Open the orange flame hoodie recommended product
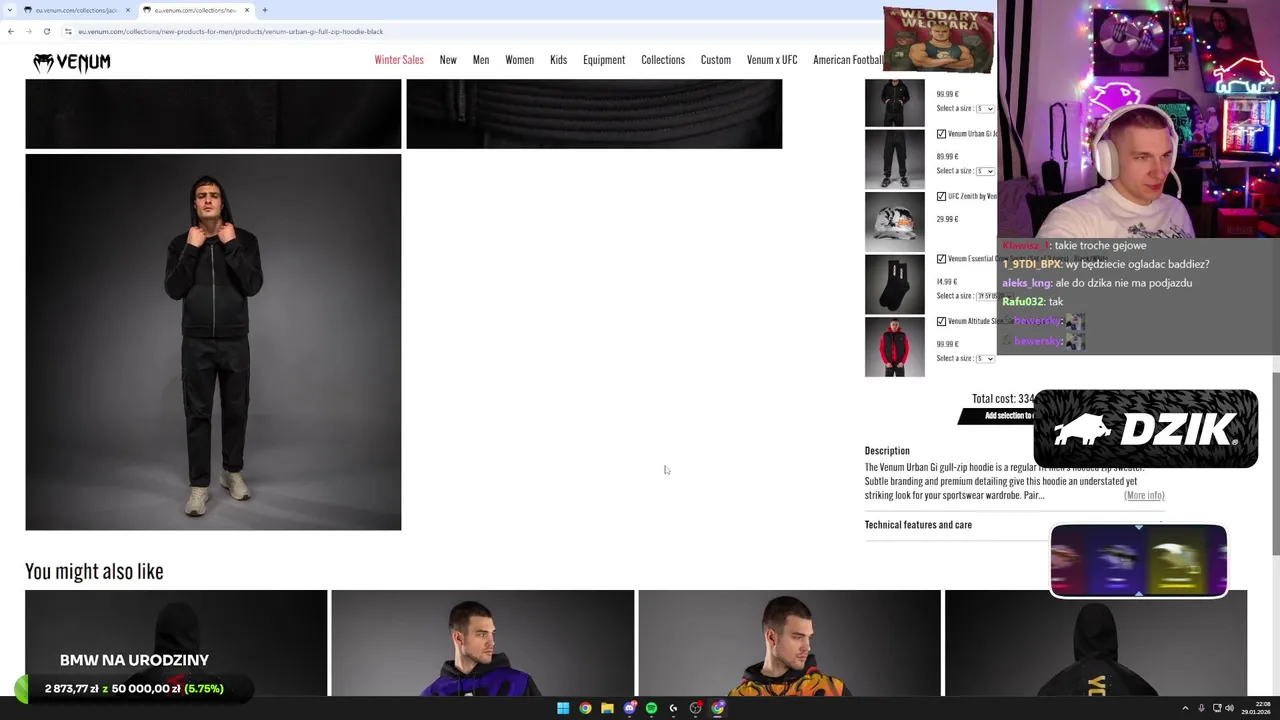 pos(789,643)
